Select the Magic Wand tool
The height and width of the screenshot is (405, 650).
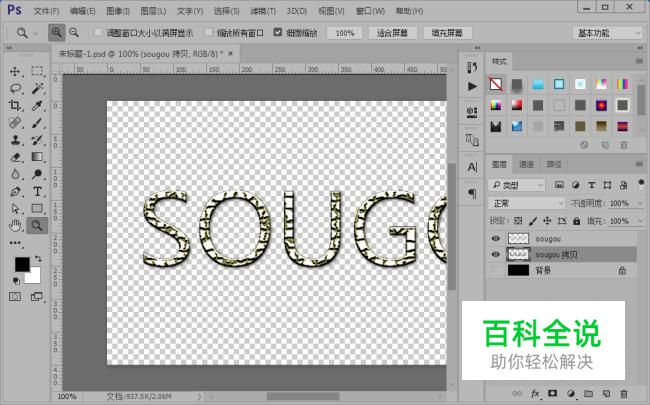coord(37,88)
